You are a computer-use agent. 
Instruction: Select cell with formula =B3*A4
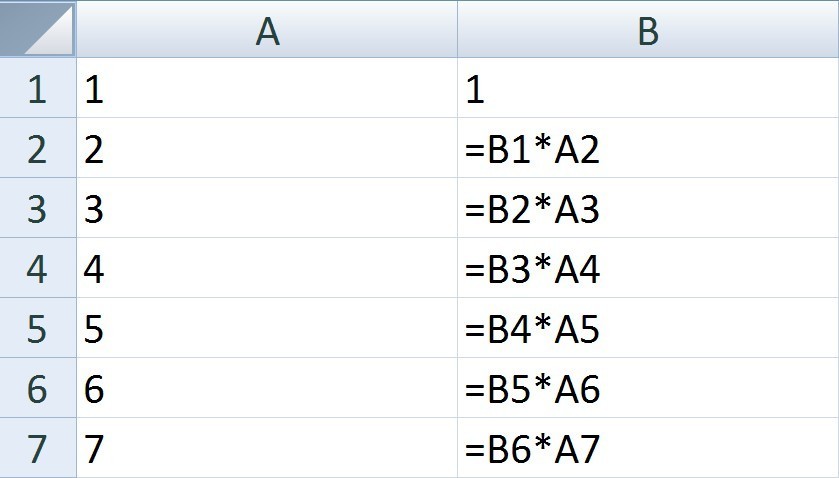[648, 268]
